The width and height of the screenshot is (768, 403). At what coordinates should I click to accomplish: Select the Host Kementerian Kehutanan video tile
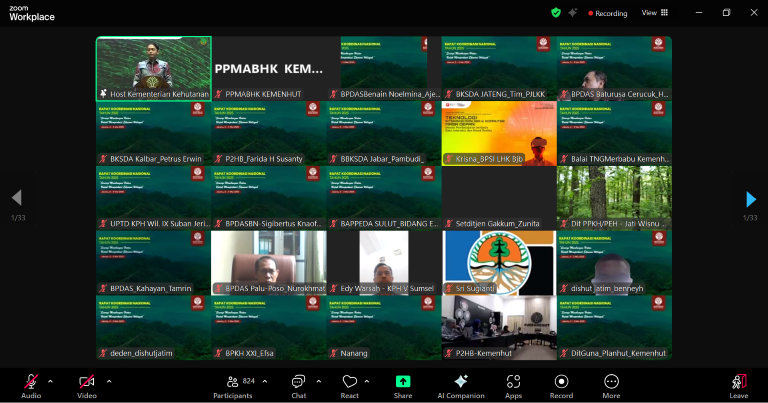154,68
